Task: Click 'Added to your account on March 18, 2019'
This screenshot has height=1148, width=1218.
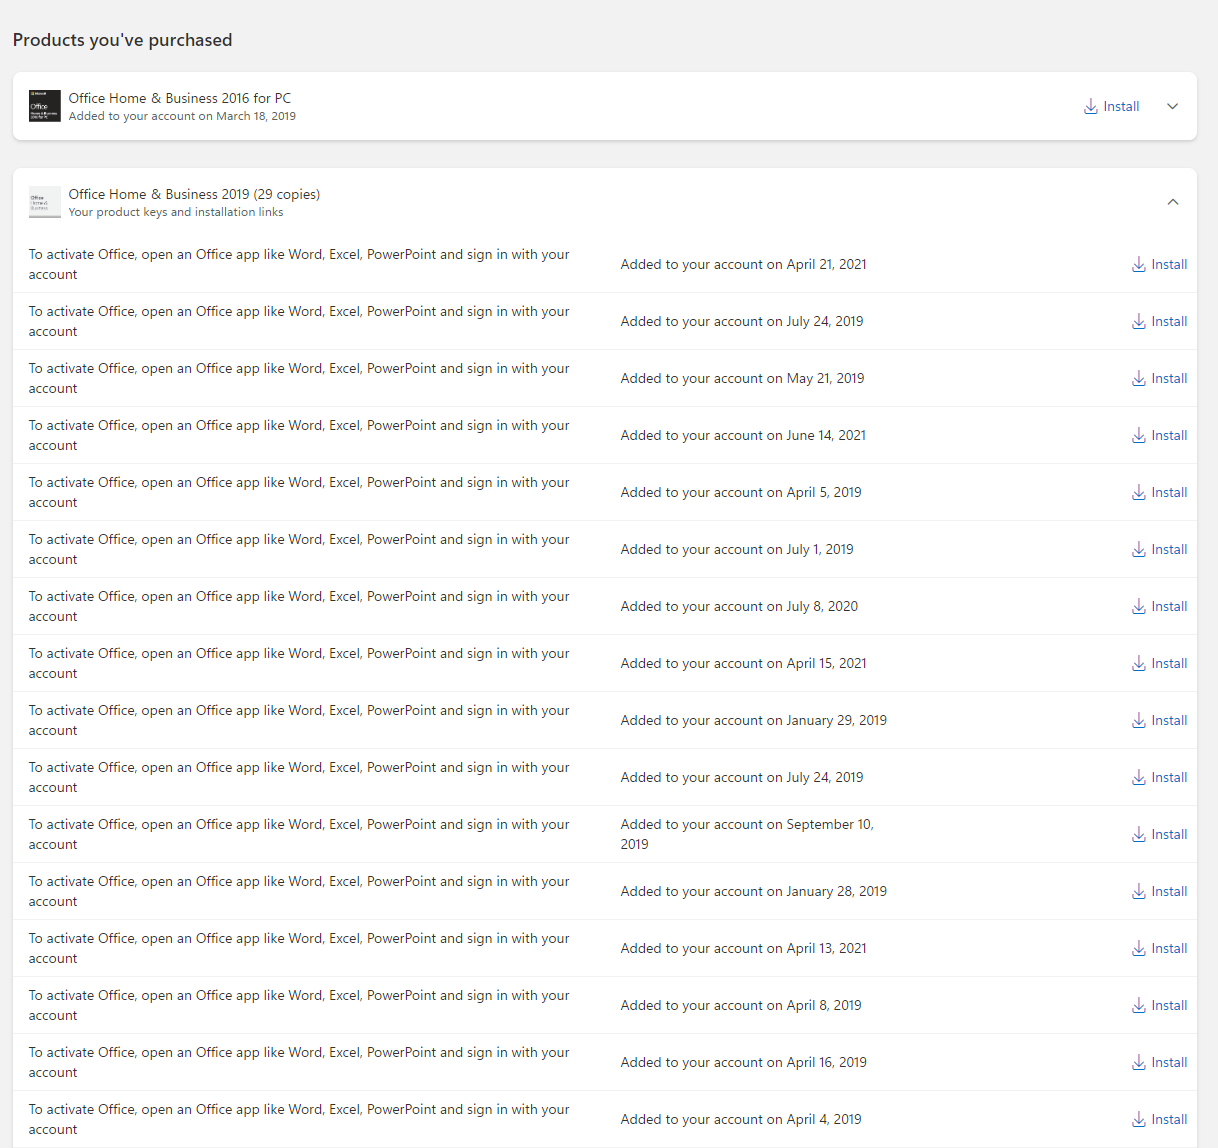Action: pyautogui.click(x=182, y=116)
